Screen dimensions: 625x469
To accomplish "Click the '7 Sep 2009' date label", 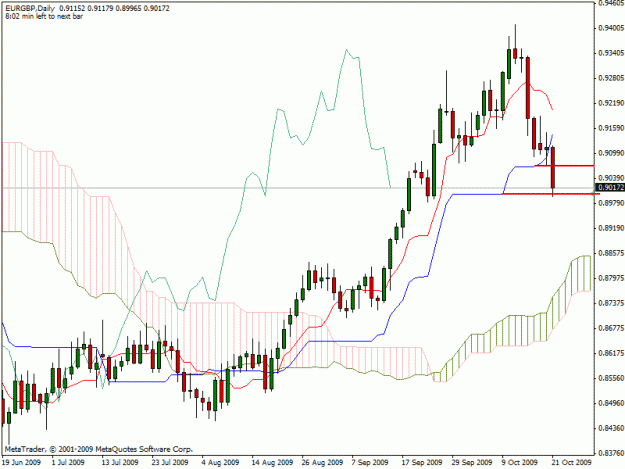I will coord(370,462).
